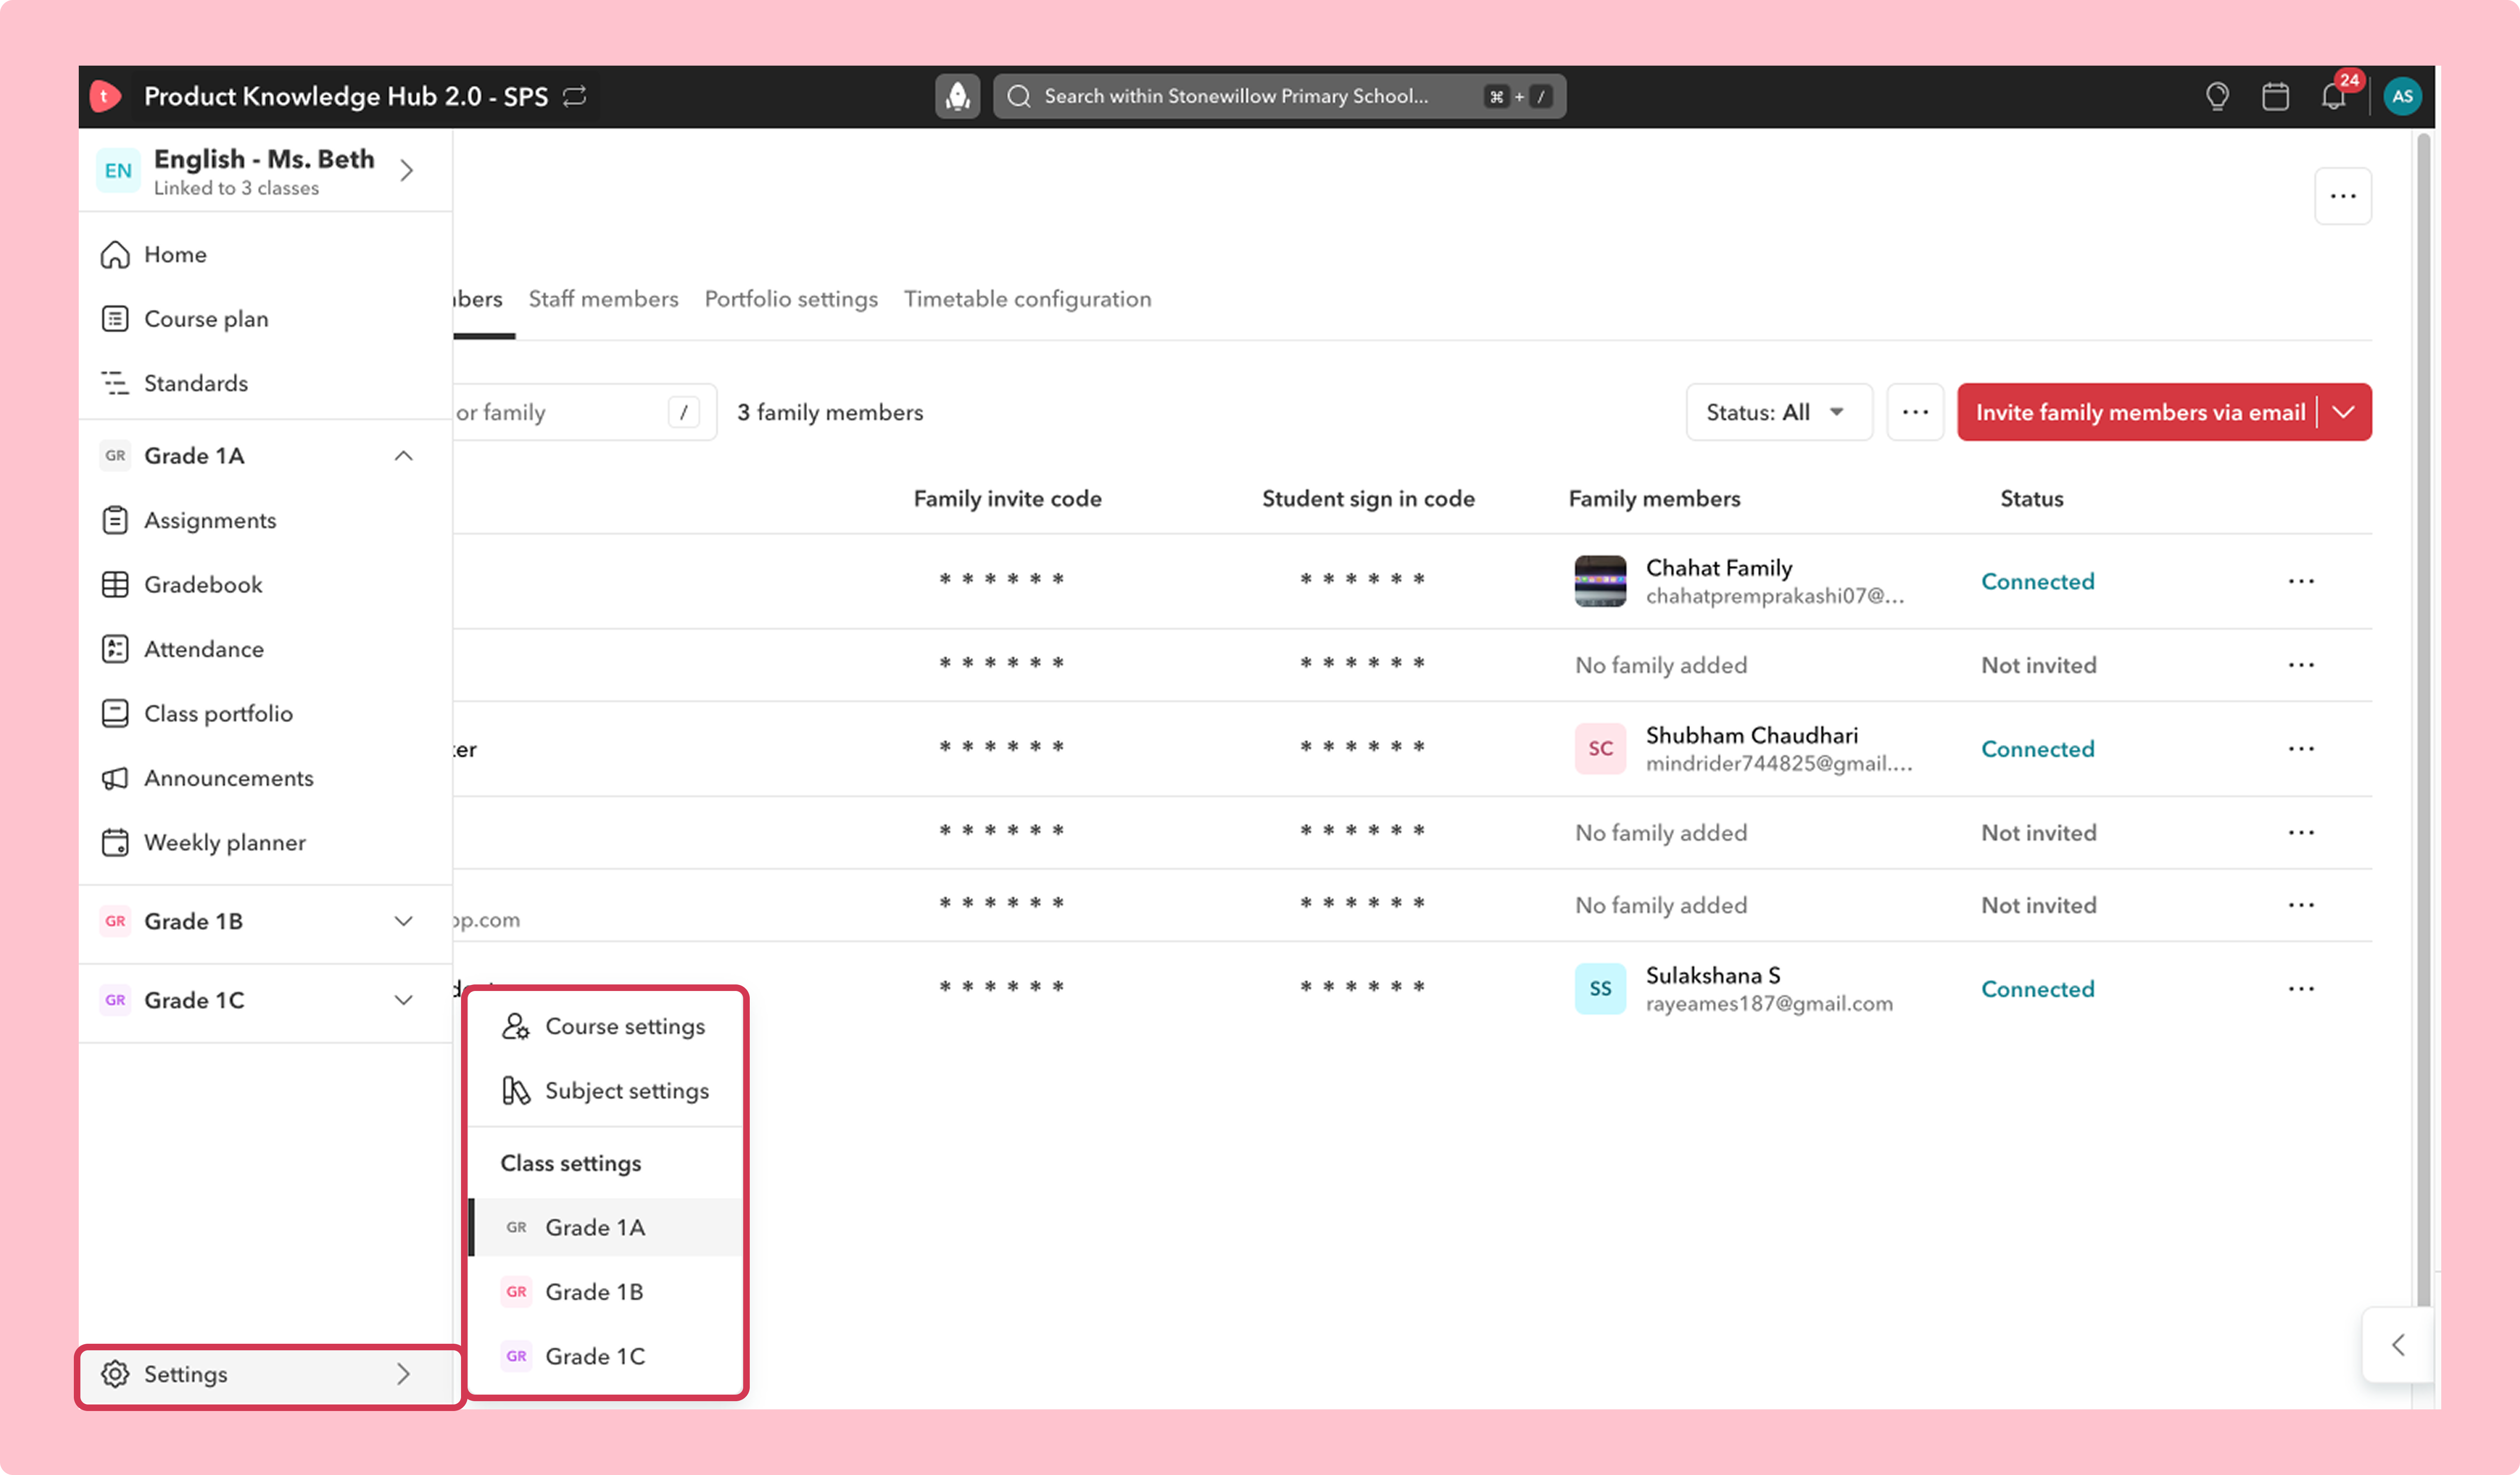The height and width of the screenshot is (1475, 2520).
Task: Expand the Grade 1B section
Action: click(x=403, y=921)
